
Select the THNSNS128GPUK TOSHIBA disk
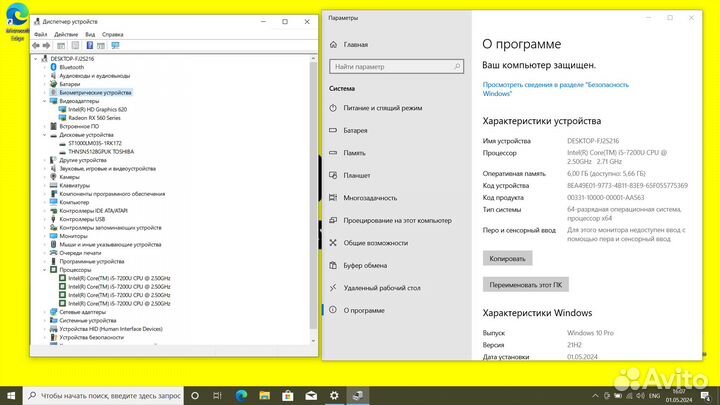click(x=101, y=152)
